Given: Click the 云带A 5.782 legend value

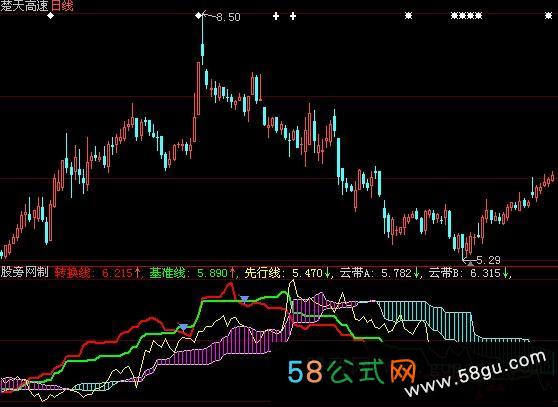Looking at the screenshot, I should (x=380, y=273).
